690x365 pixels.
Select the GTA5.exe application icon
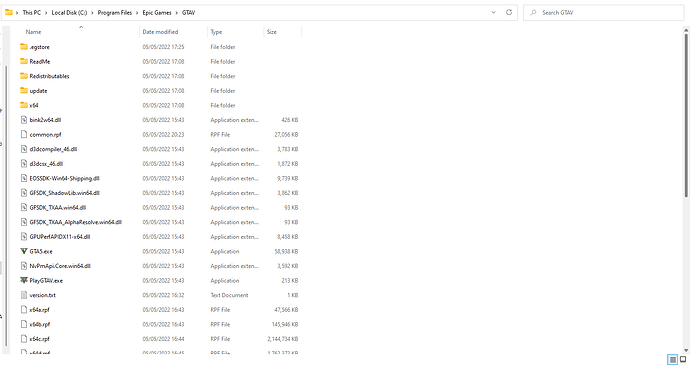(x=24, y=251)
